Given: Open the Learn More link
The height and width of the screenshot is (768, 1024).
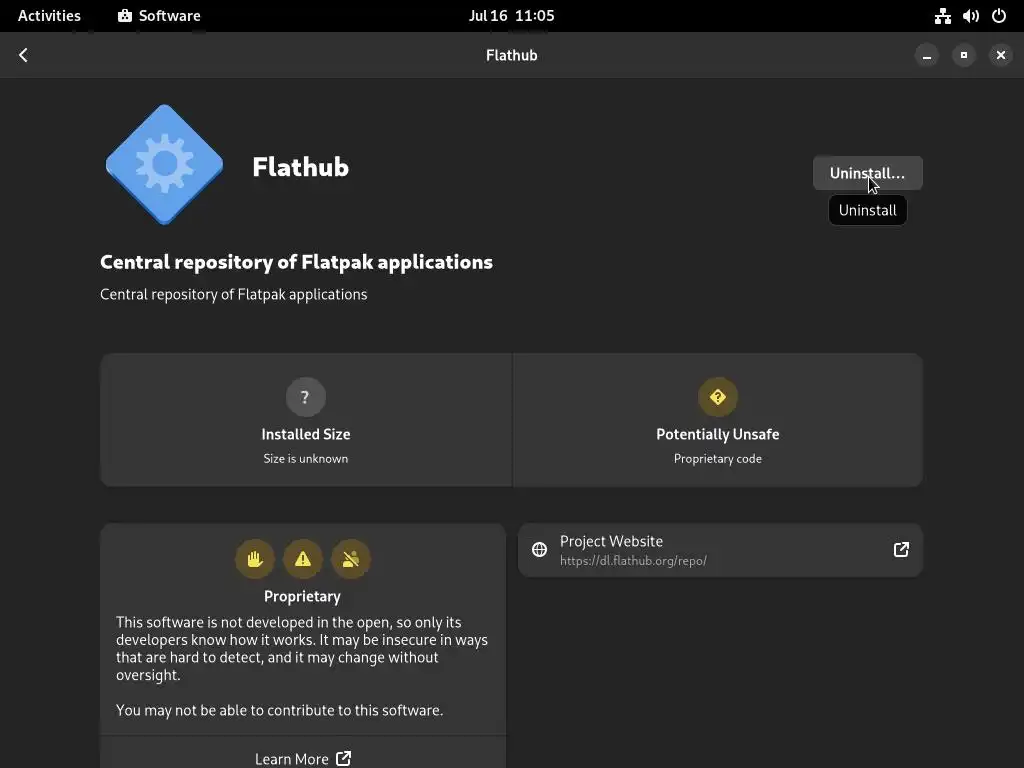Looking at the screenshot, I should pyautogui.click(x=303, y=758).
